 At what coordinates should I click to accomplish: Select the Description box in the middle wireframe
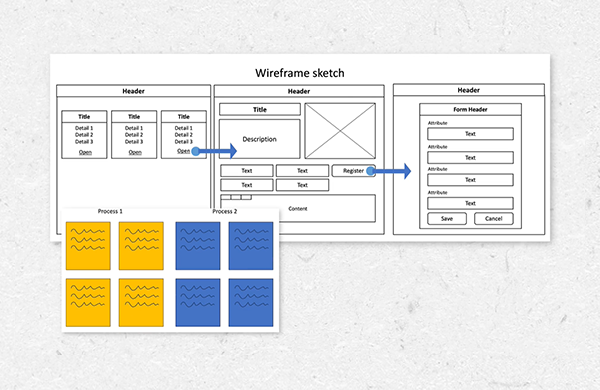coord(259,139)
